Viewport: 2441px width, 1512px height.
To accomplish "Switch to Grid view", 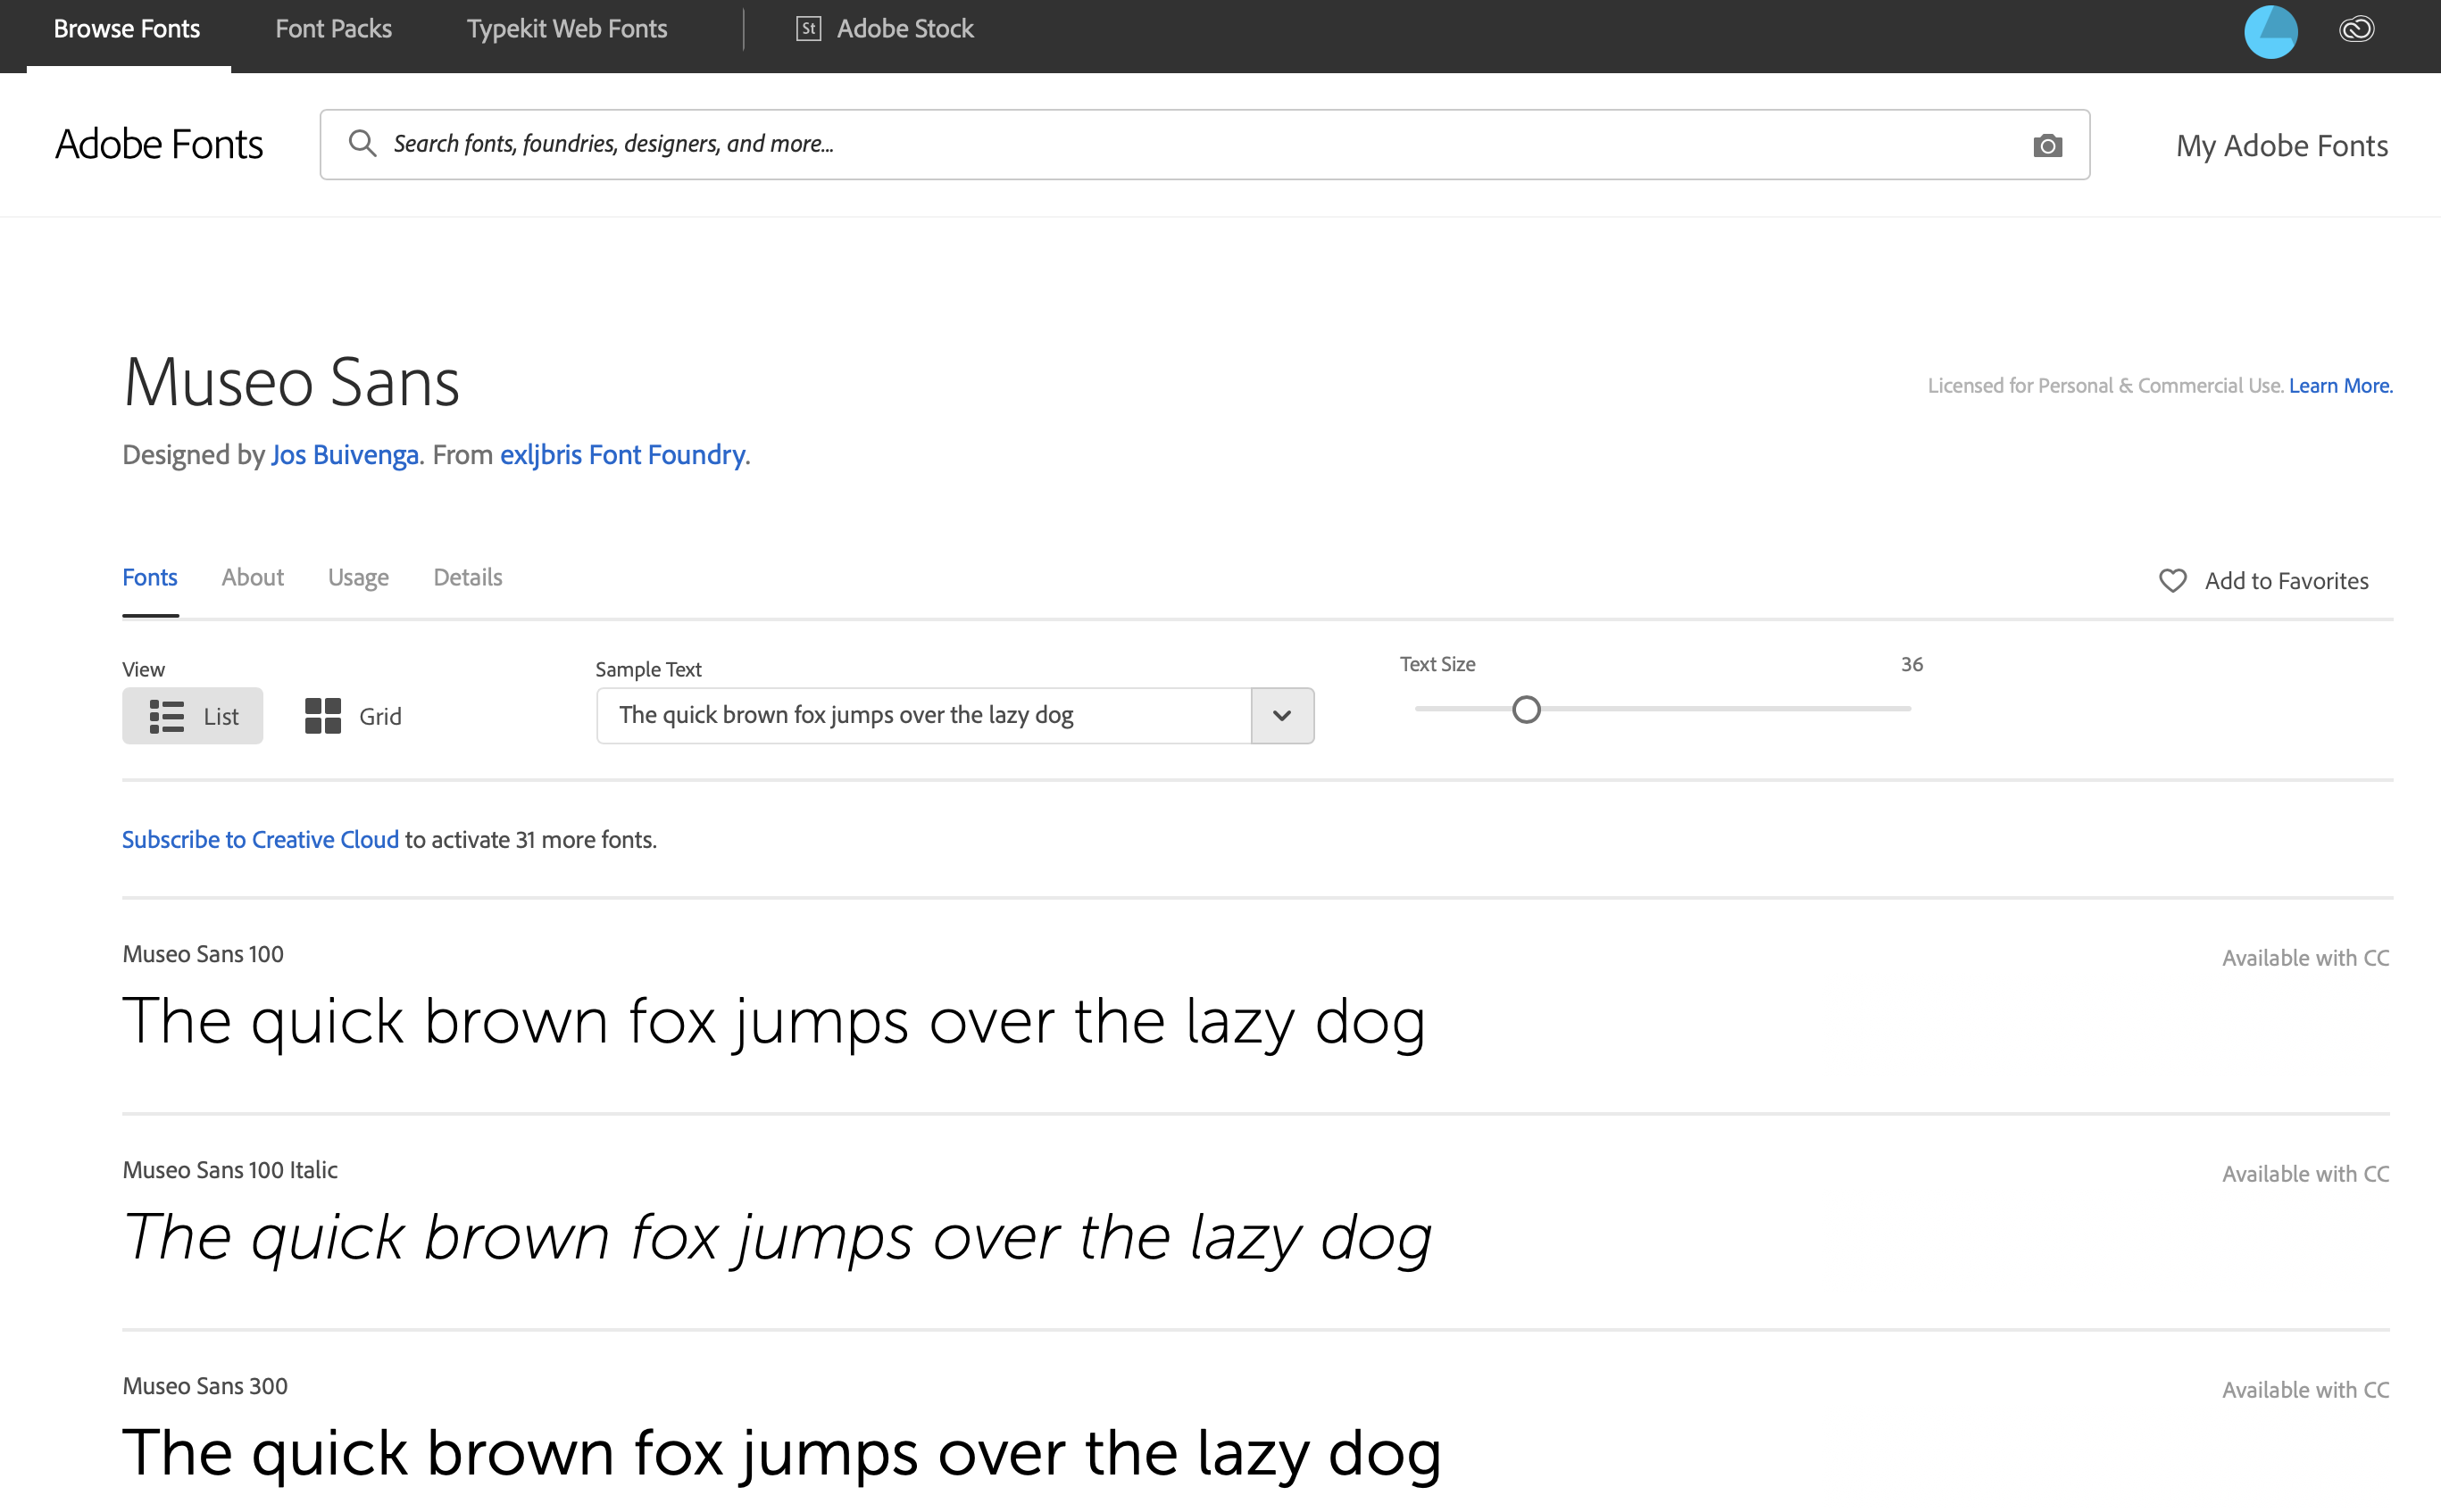I will [x=353, y=716].
